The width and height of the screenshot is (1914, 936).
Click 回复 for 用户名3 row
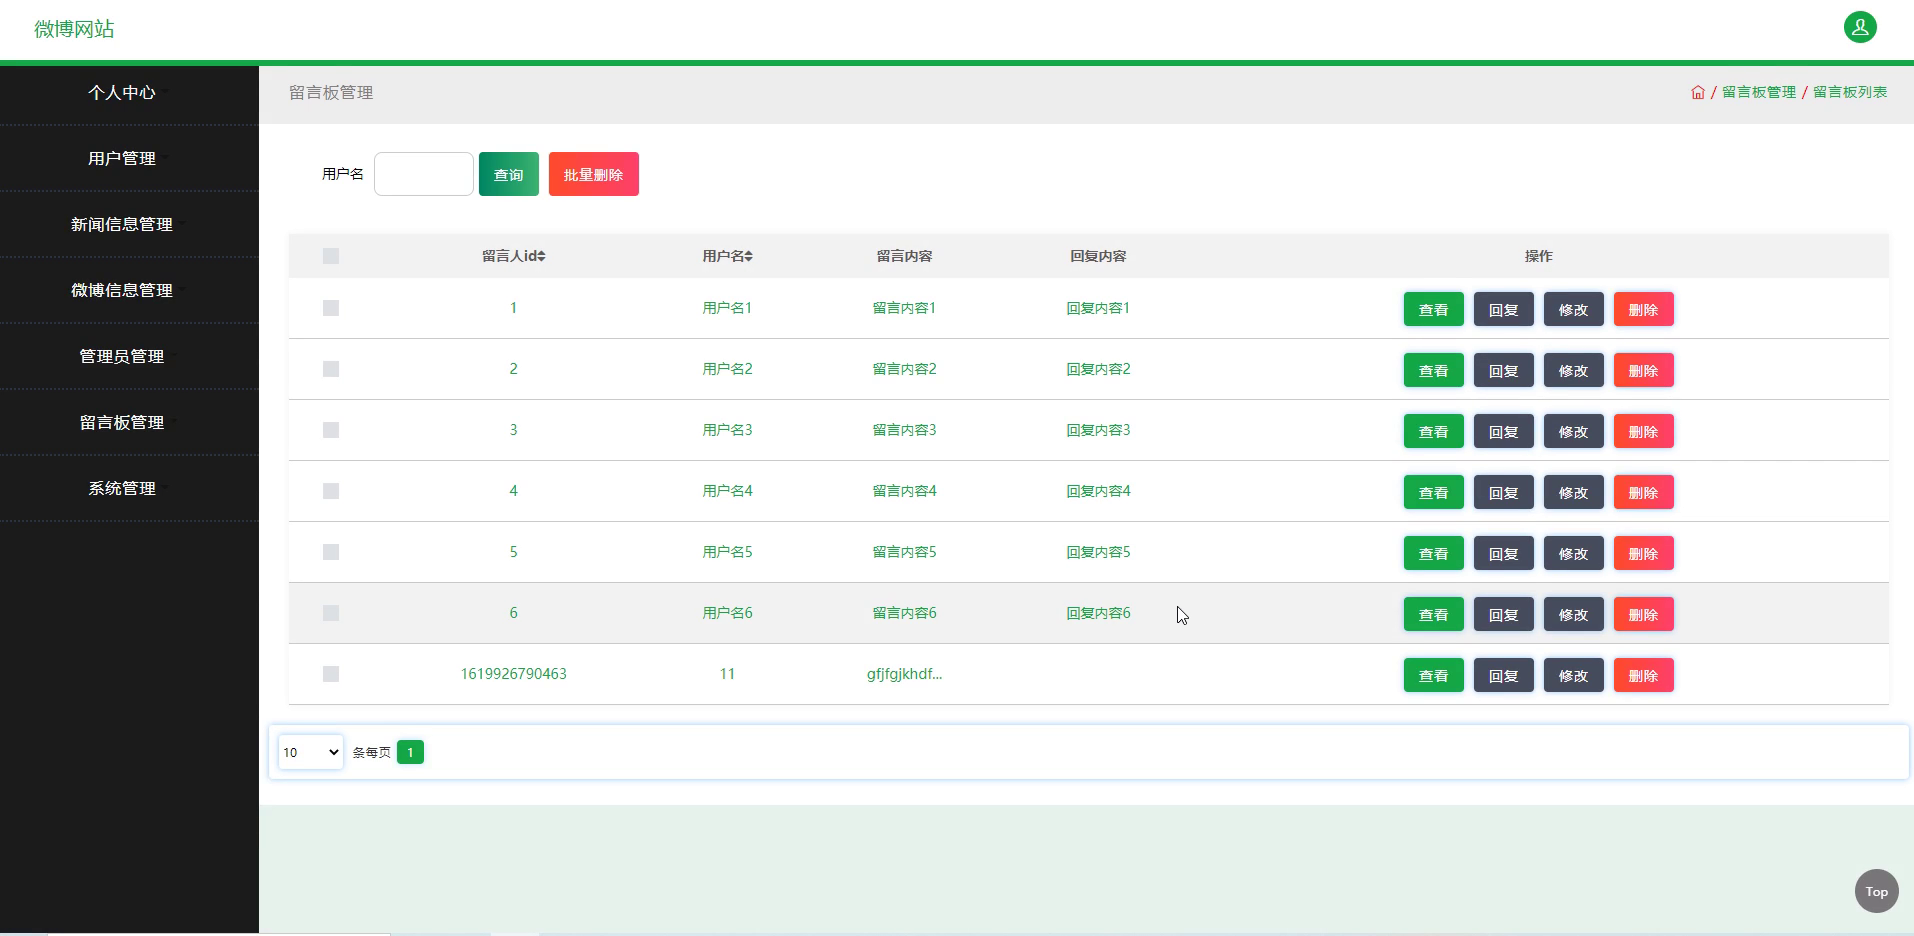coord(1504,431)
